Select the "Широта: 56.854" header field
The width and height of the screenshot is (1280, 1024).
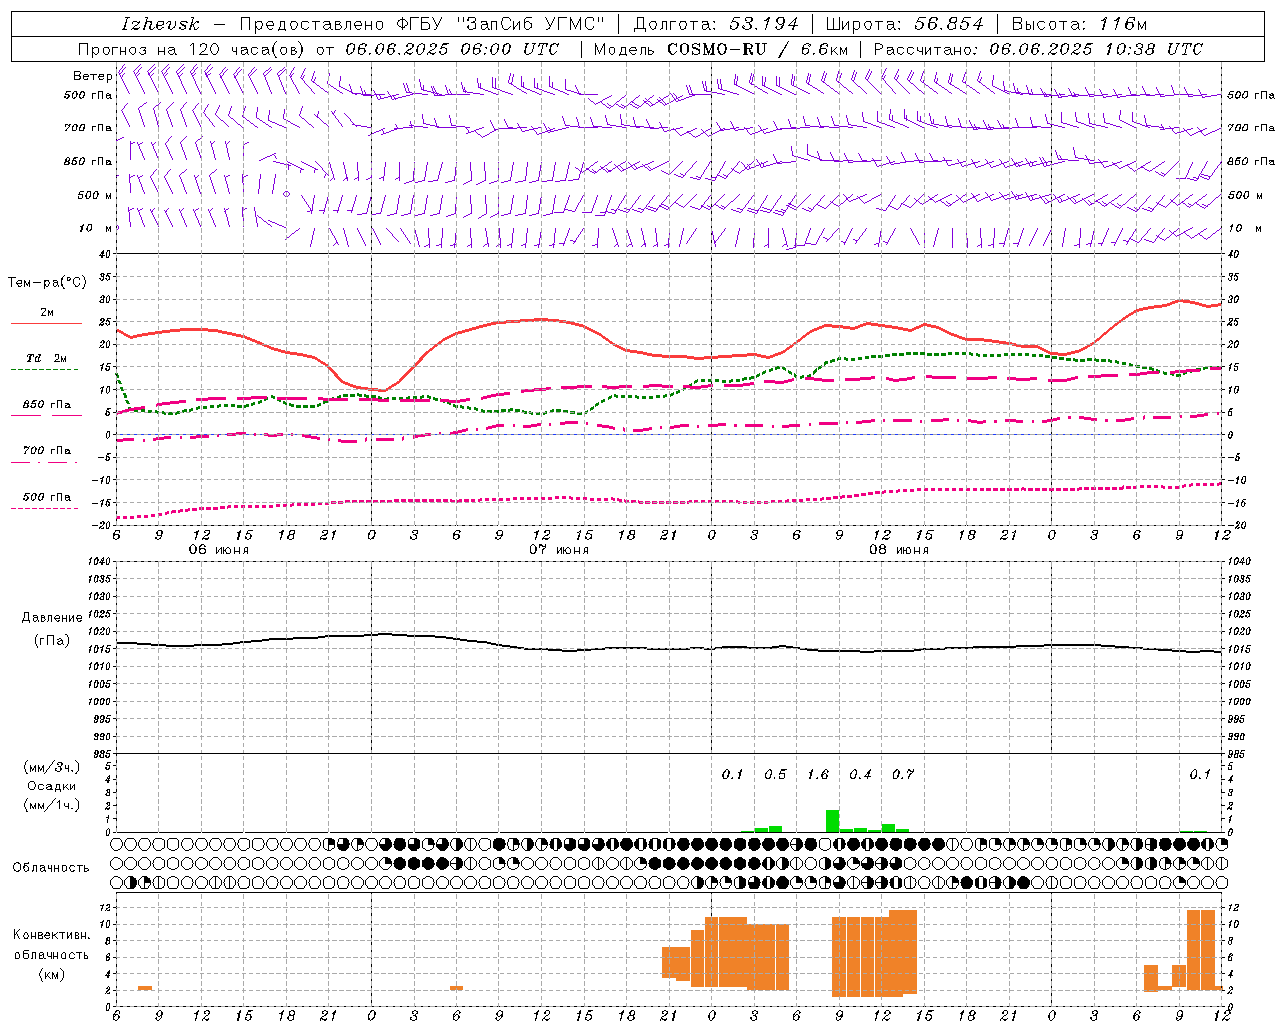(904, 24)
